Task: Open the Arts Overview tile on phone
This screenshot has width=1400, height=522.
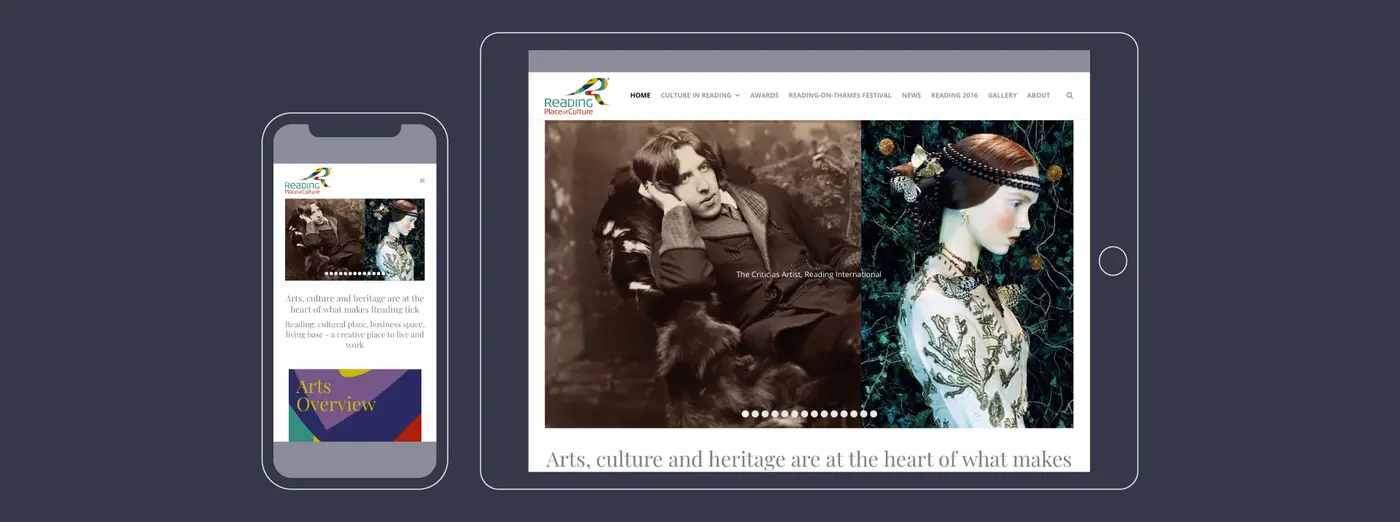Action: [355, 405]
